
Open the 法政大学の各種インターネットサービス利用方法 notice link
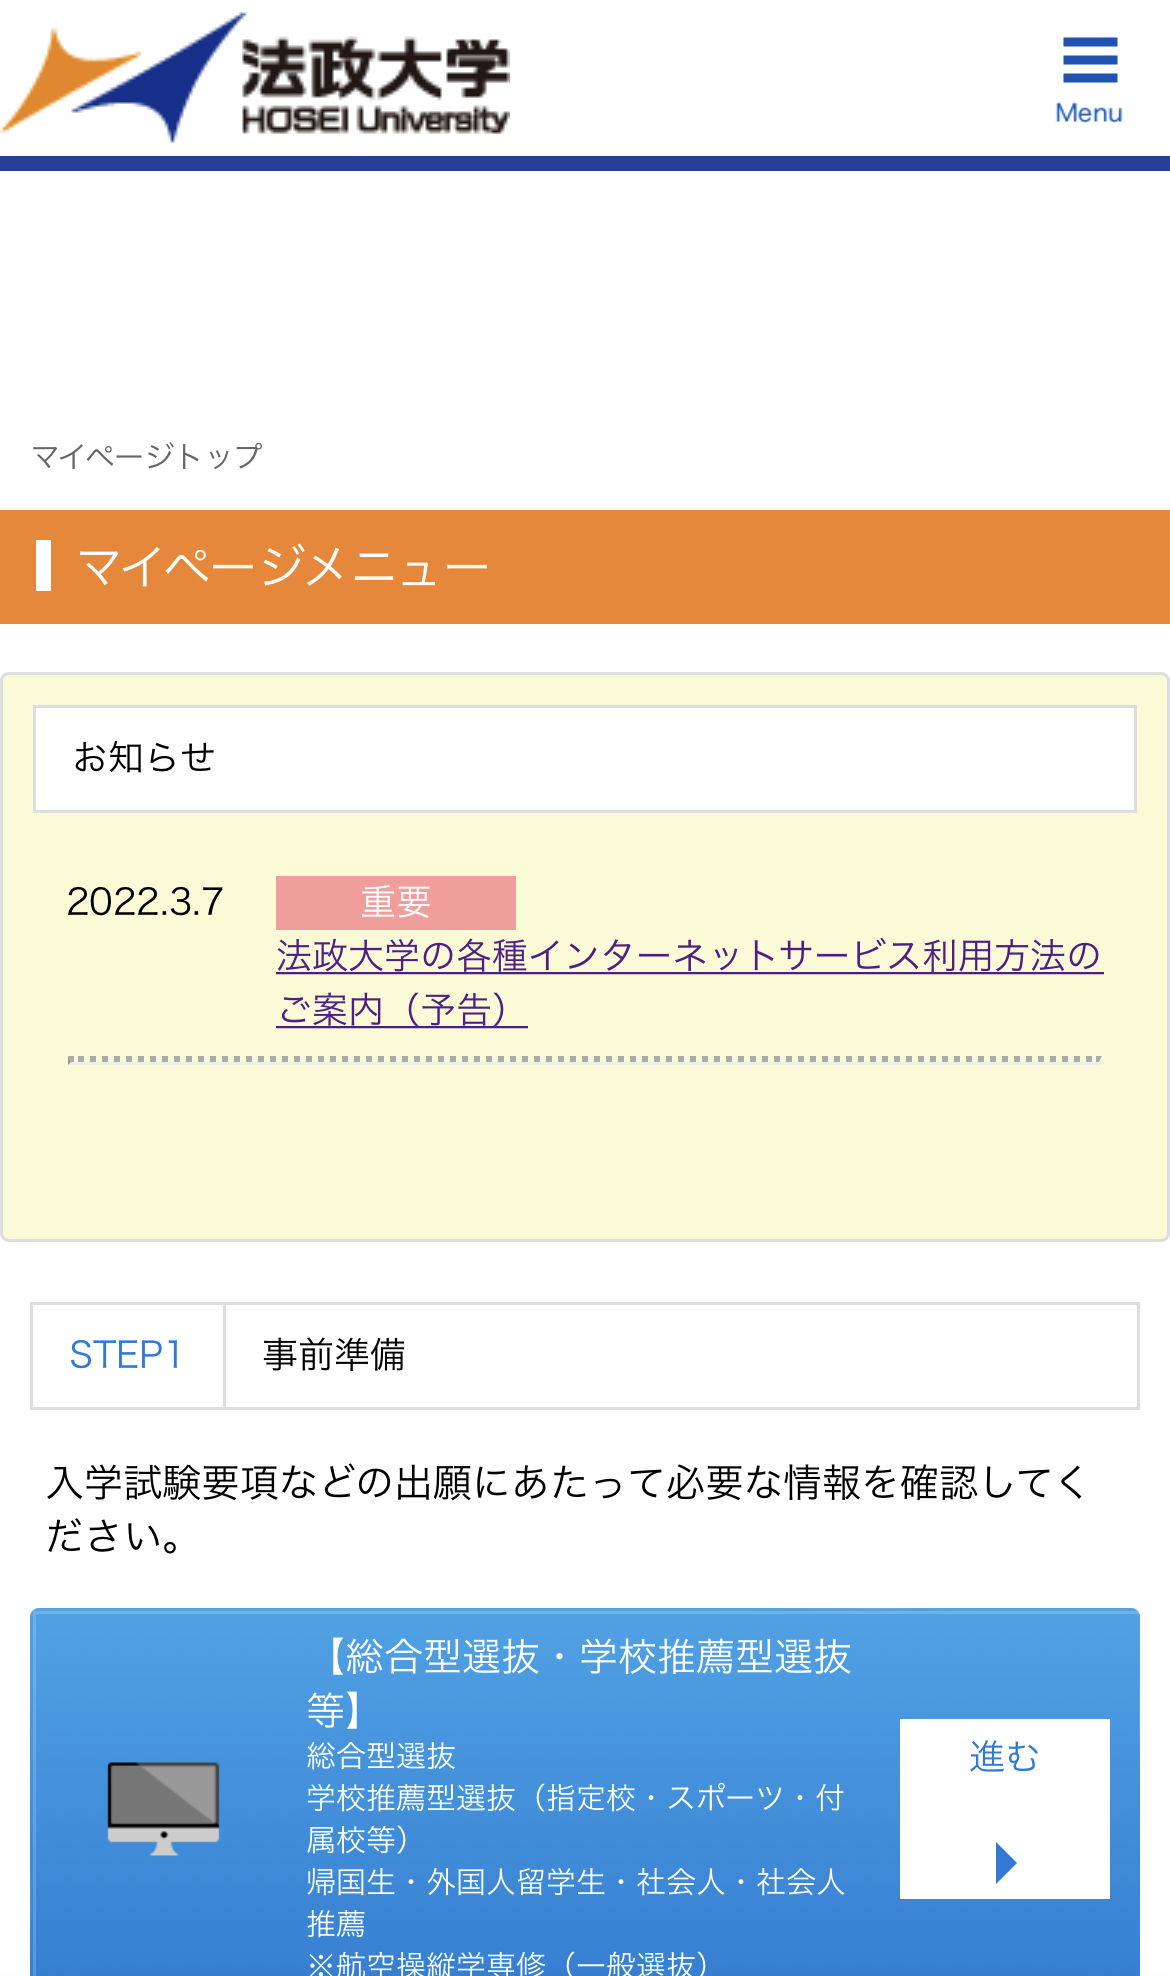tap(689, 957)
